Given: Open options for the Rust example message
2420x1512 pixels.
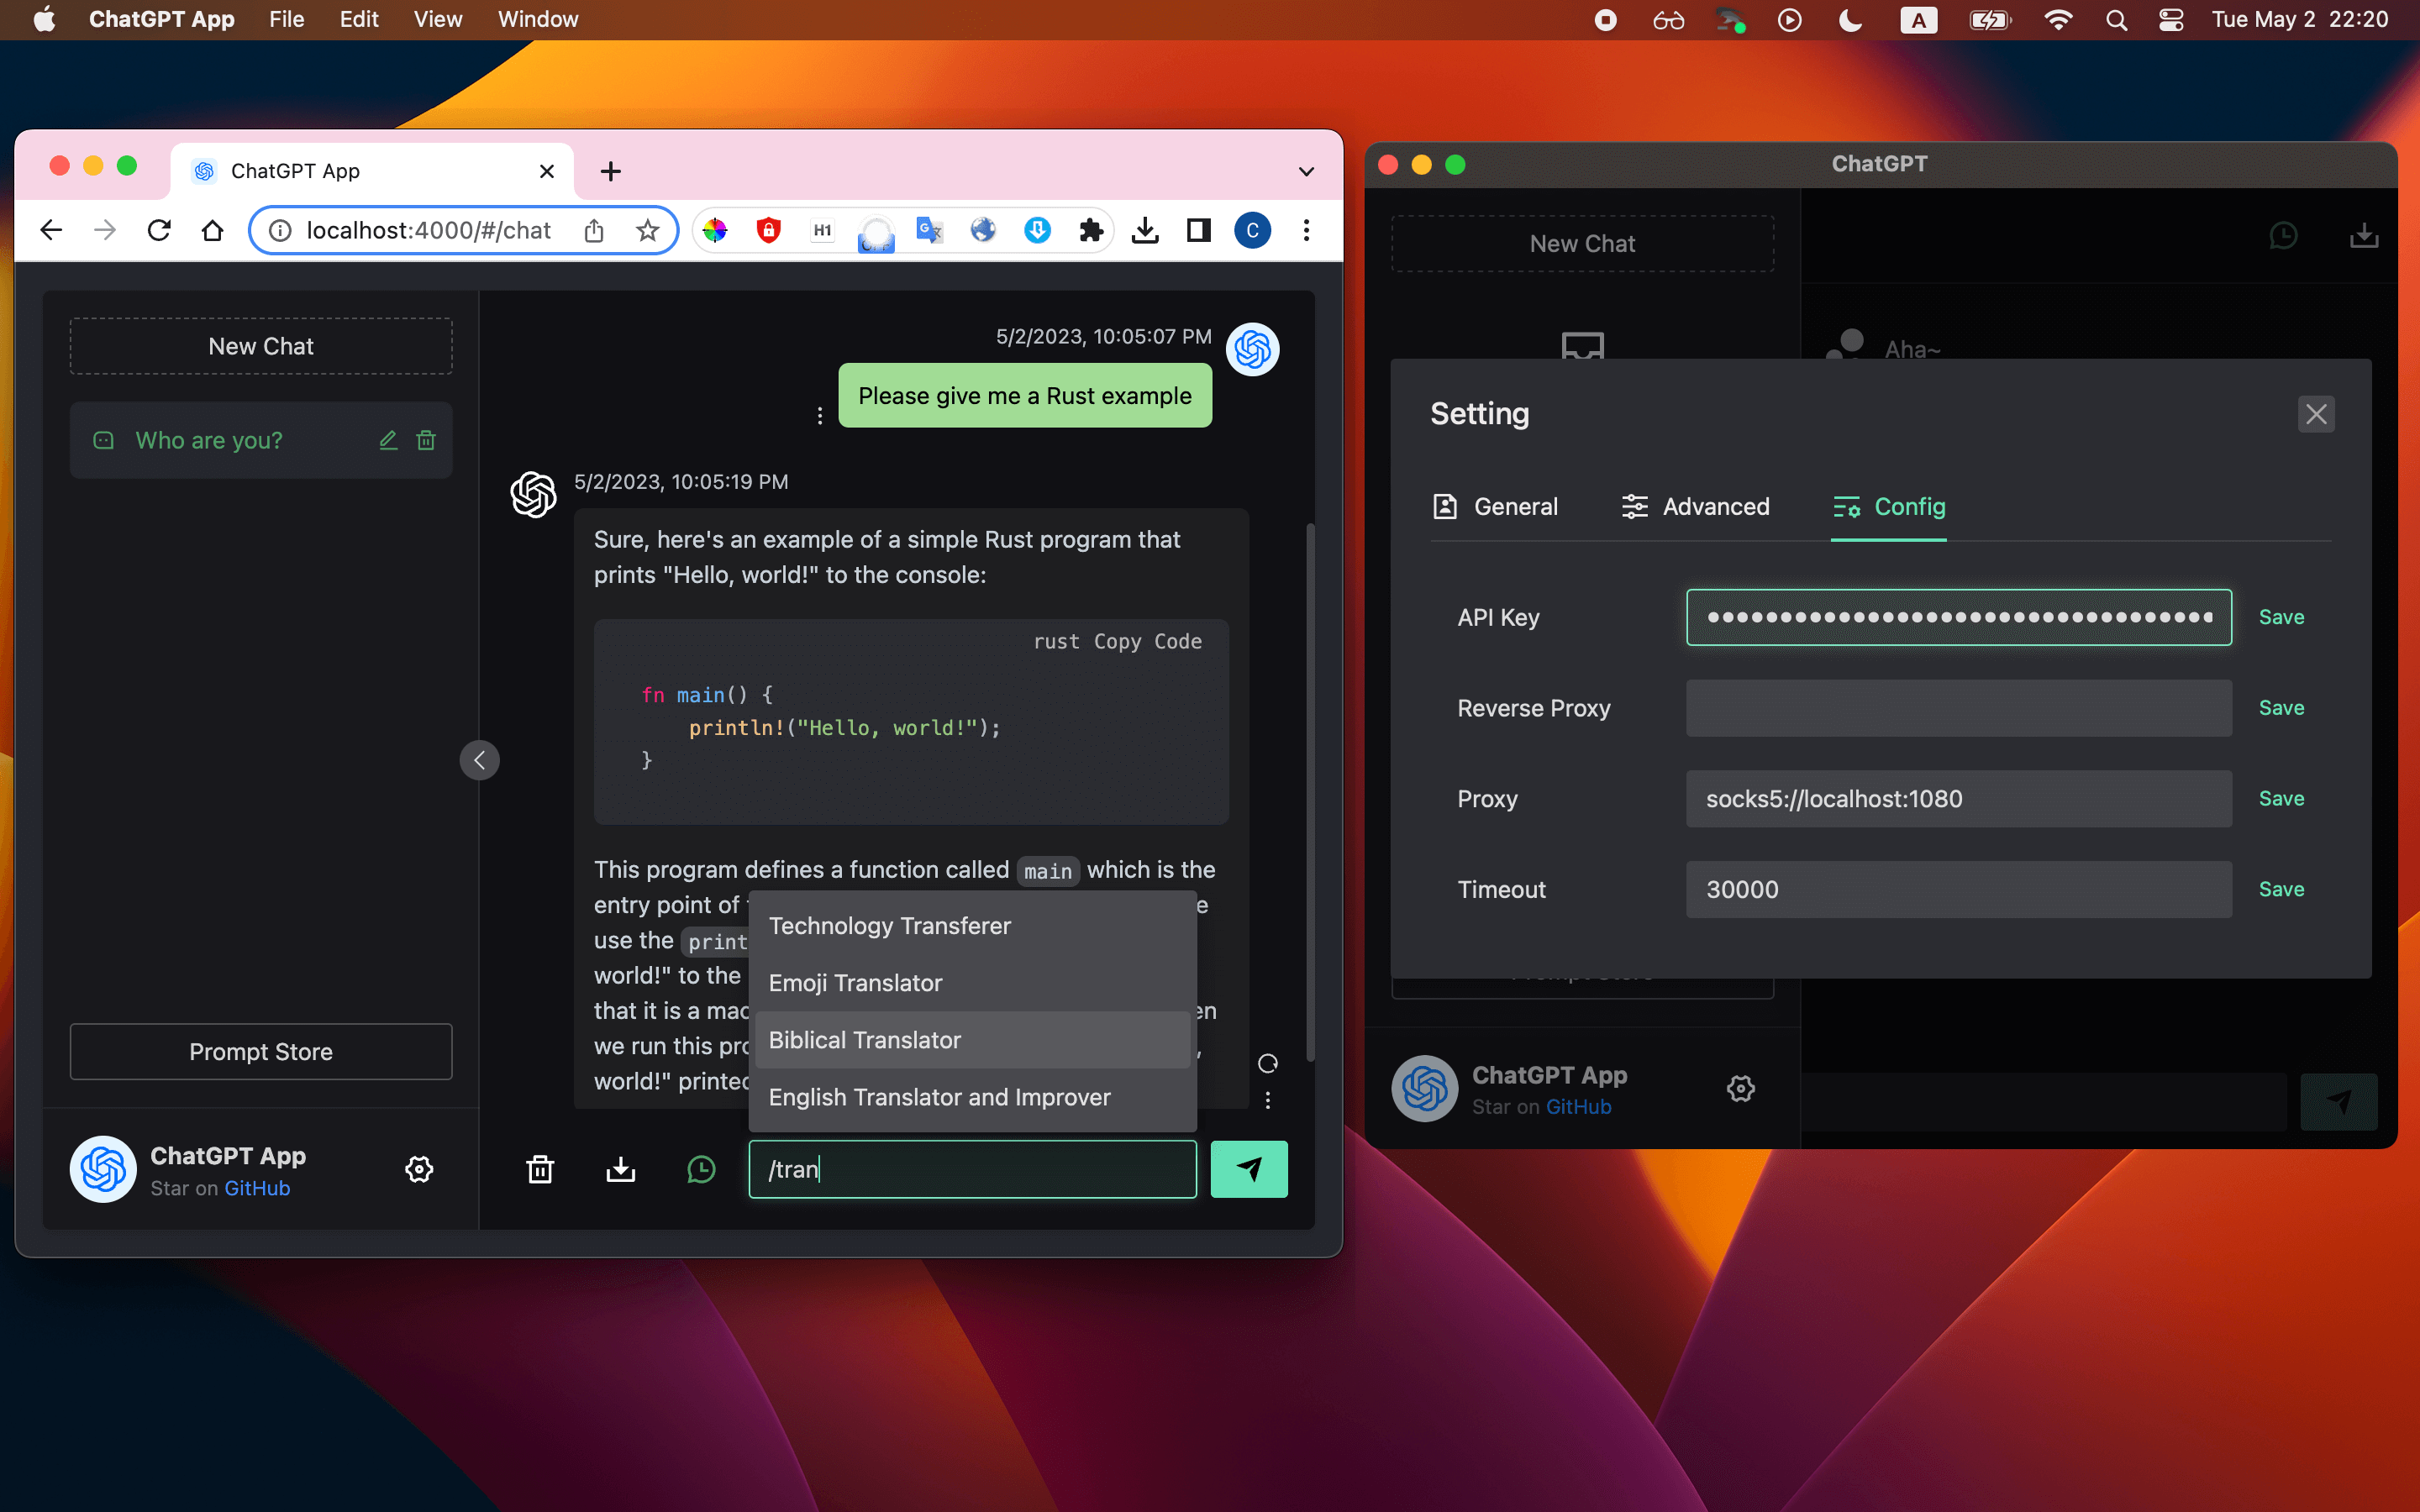Looking at the screenshot, I should 820,415.
